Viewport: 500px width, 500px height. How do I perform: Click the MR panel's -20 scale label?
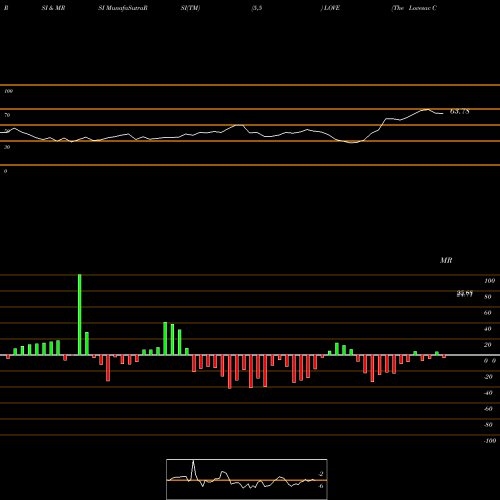(488, 377)
